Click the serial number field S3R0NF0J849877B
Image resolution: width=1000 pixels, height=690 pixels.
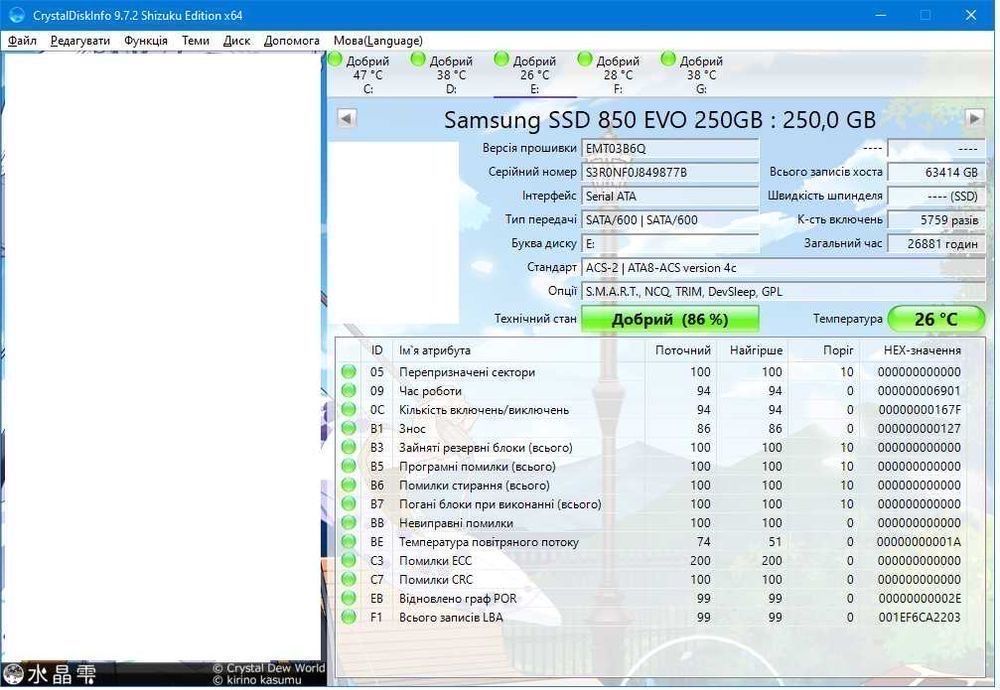point(670,172)
